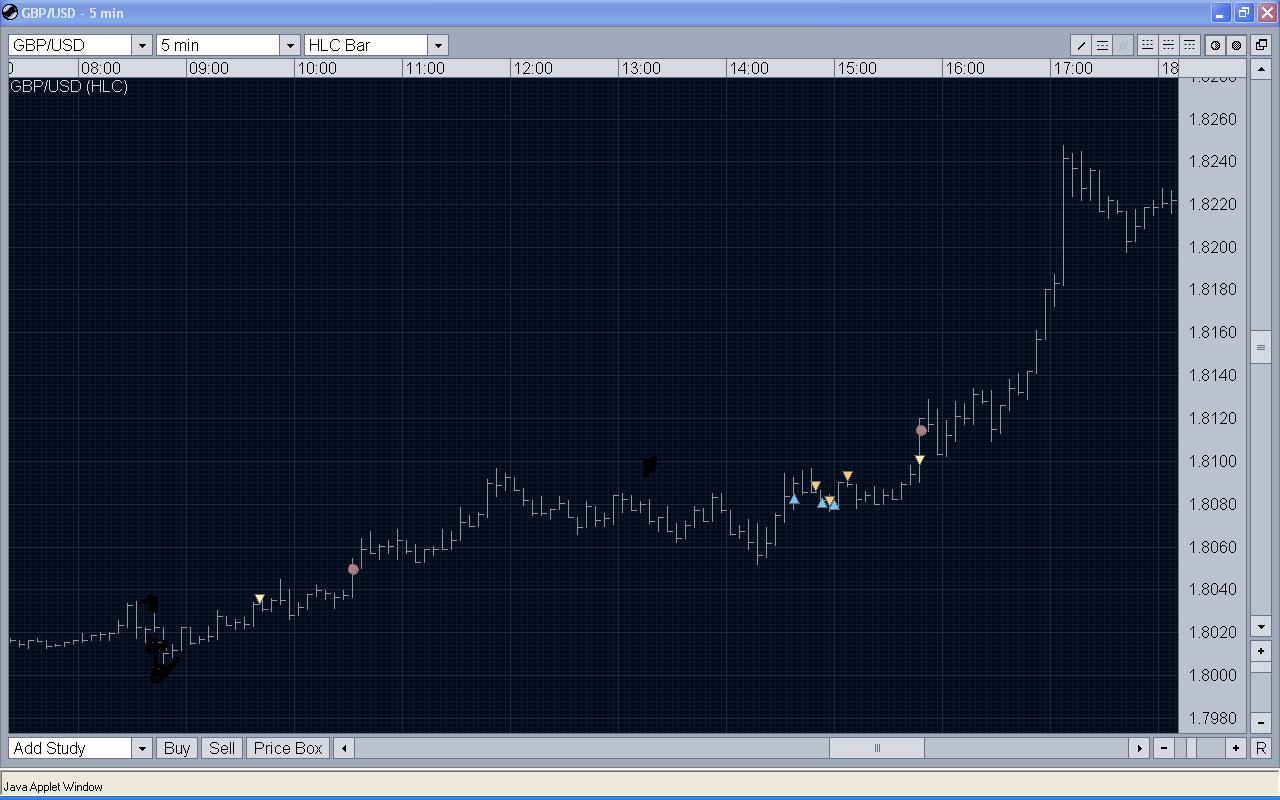Click the orange down-triangle marker near 14:55
Image resolution: width=1280 pixels, height=800 pixels.
coord(848,476)
